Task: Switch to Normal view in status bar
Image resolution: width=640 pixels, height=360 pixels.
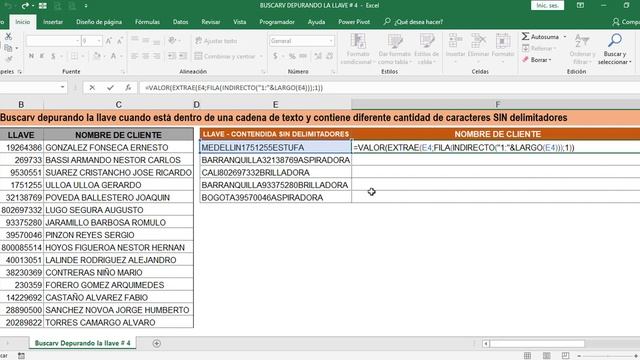Action: click(x=527, y=356)
